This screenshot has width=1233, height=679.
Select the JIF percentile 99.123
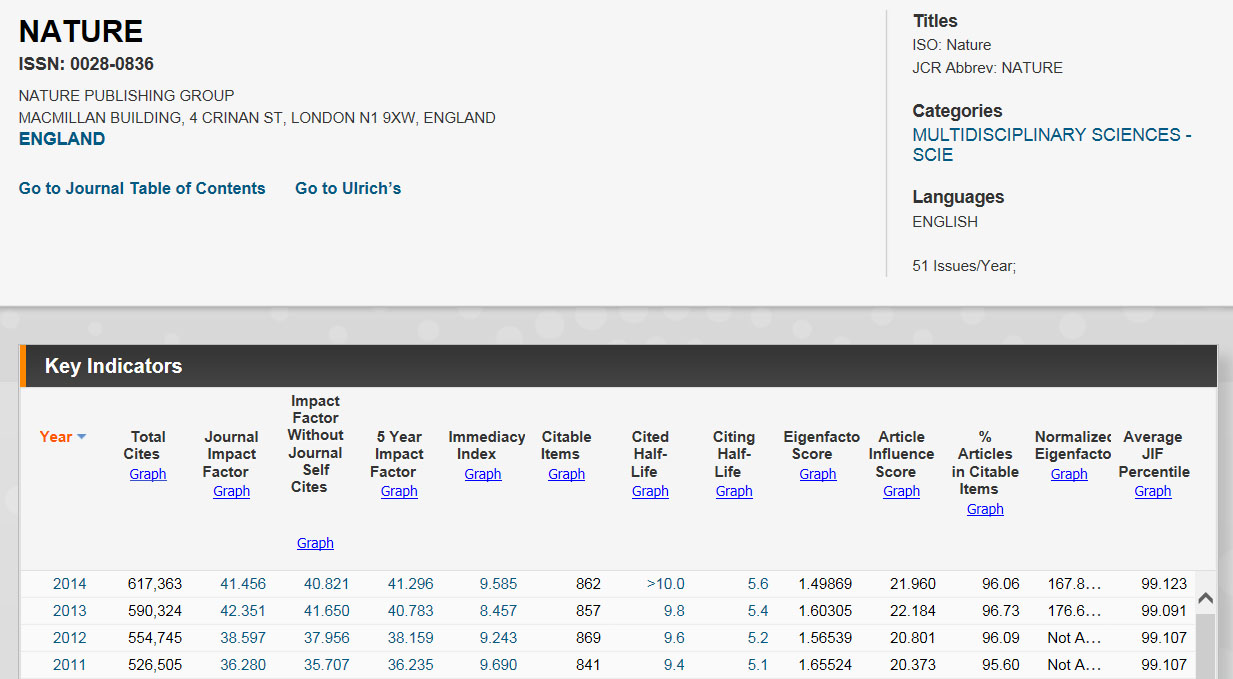click(1164, 584)
